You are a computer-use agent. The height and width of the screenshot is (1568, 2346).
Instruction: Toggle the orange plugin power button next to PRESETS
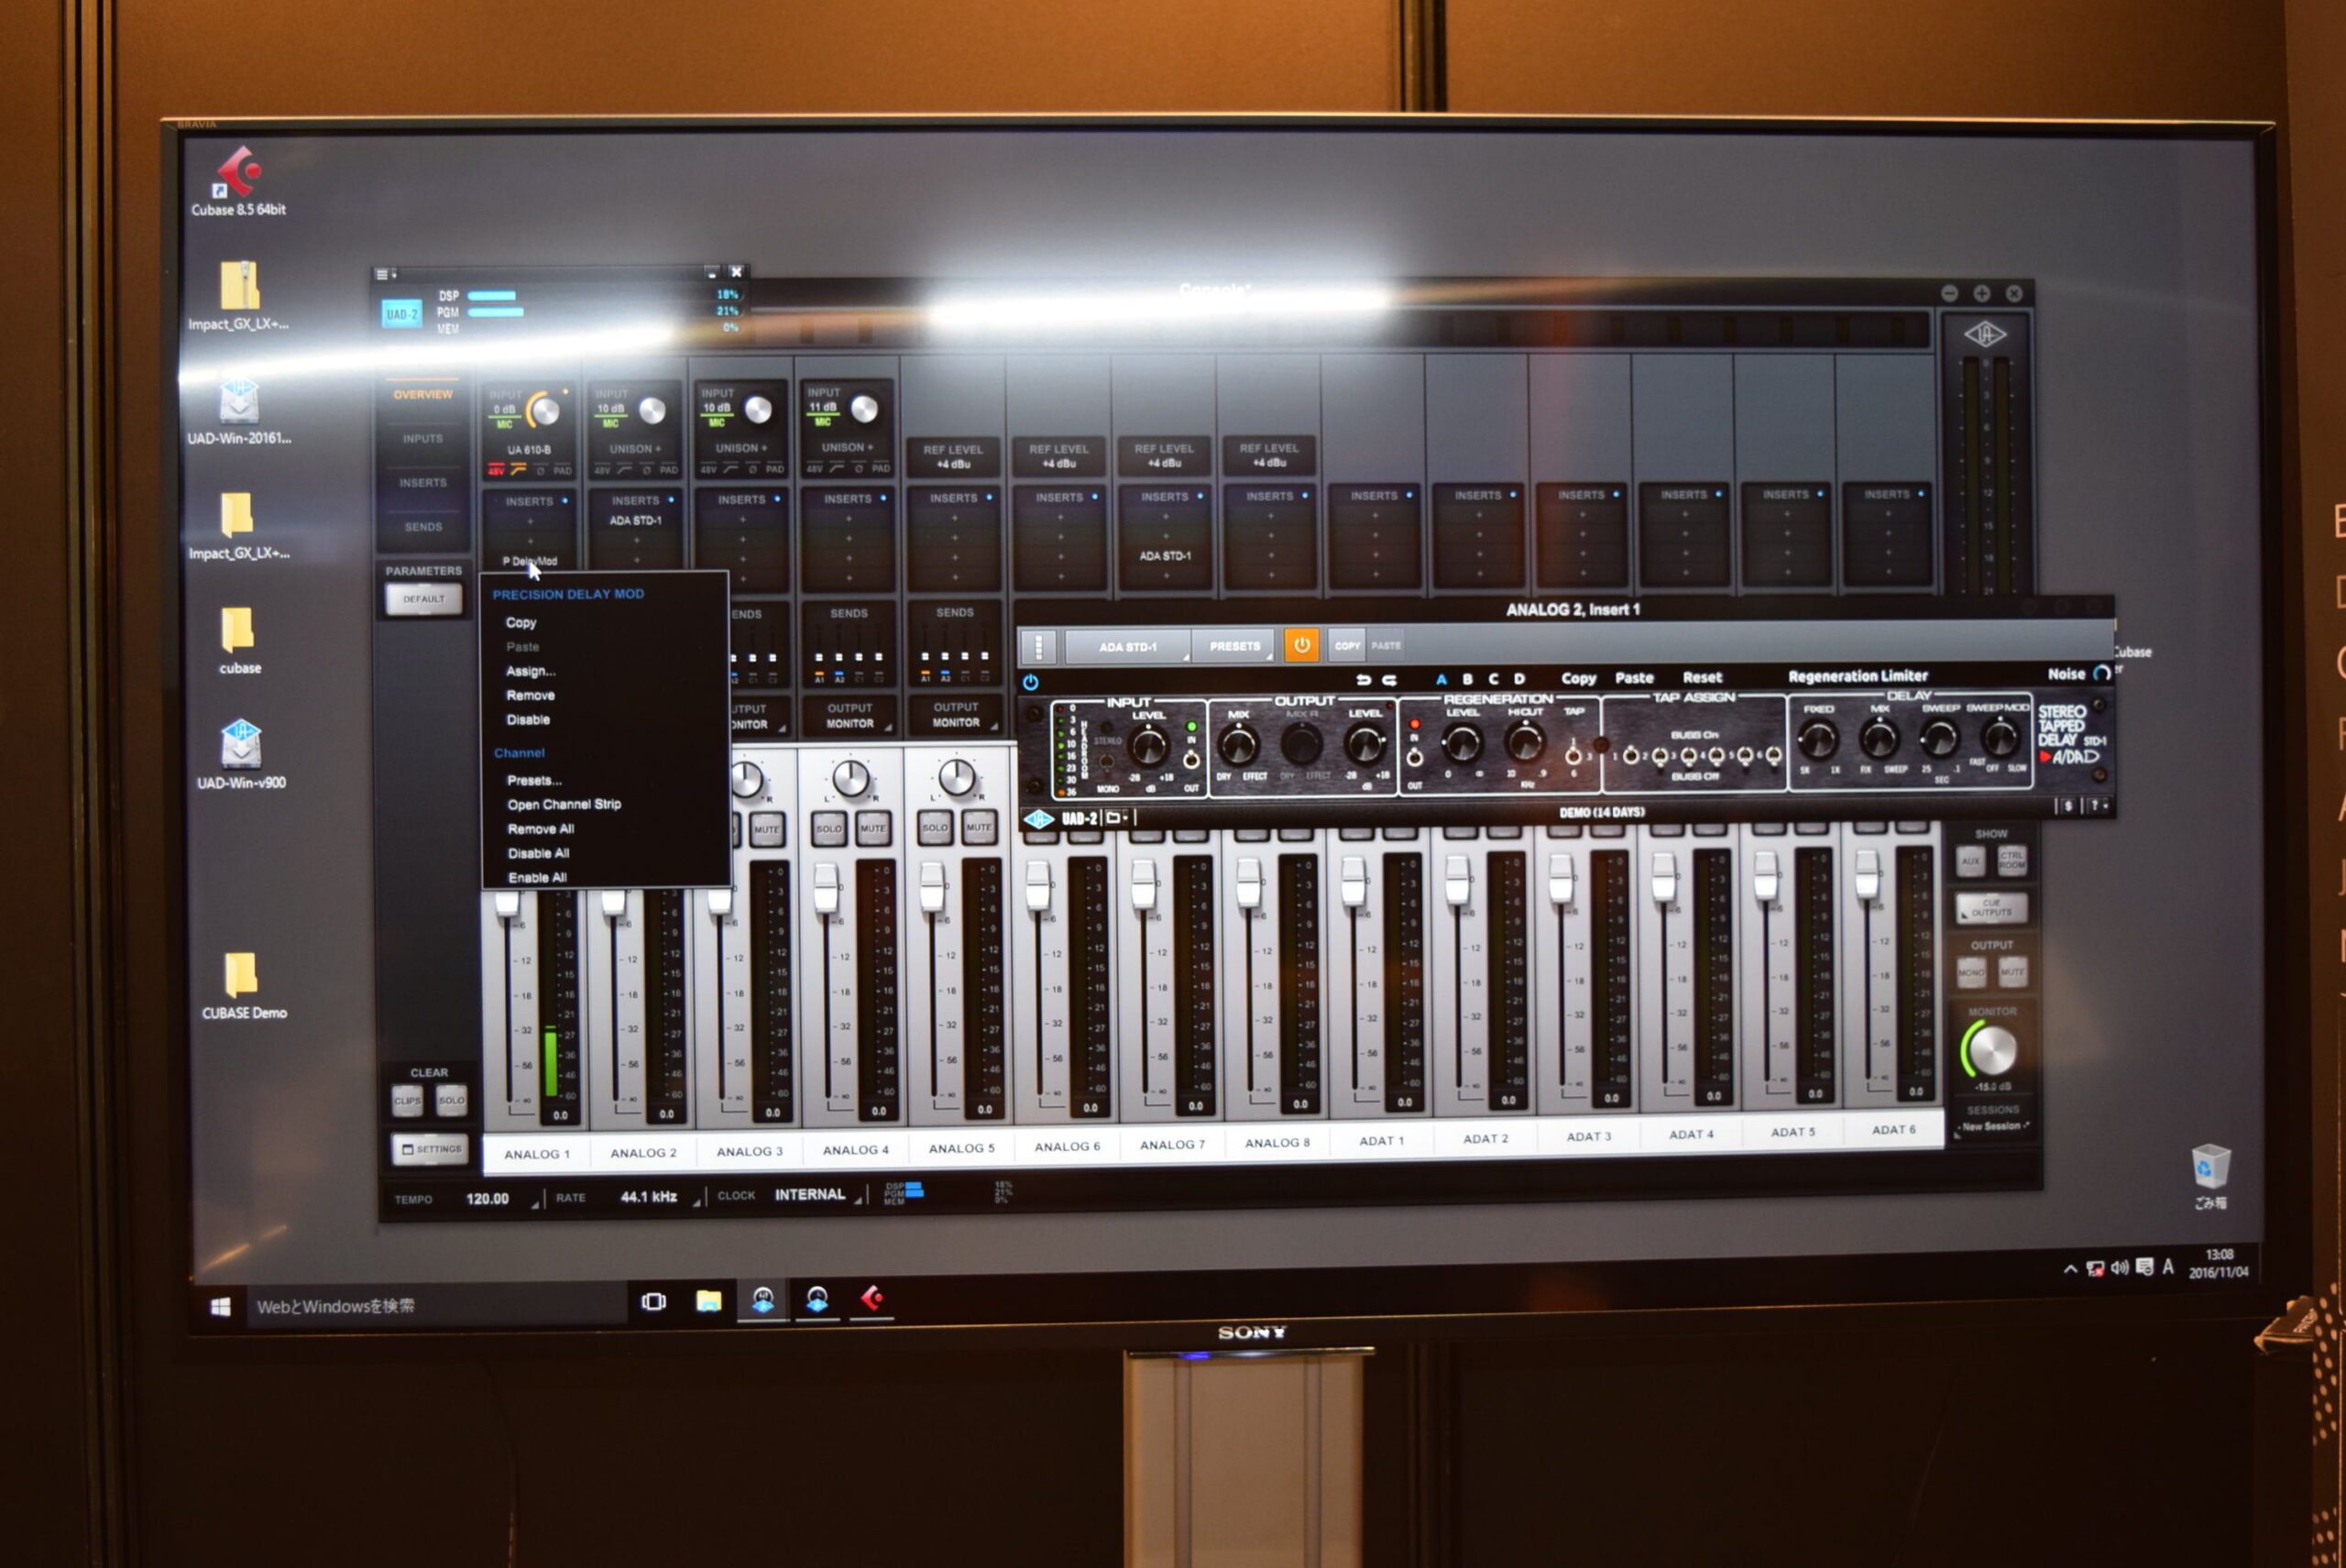pyautogui.click(x=1301, y=645)
